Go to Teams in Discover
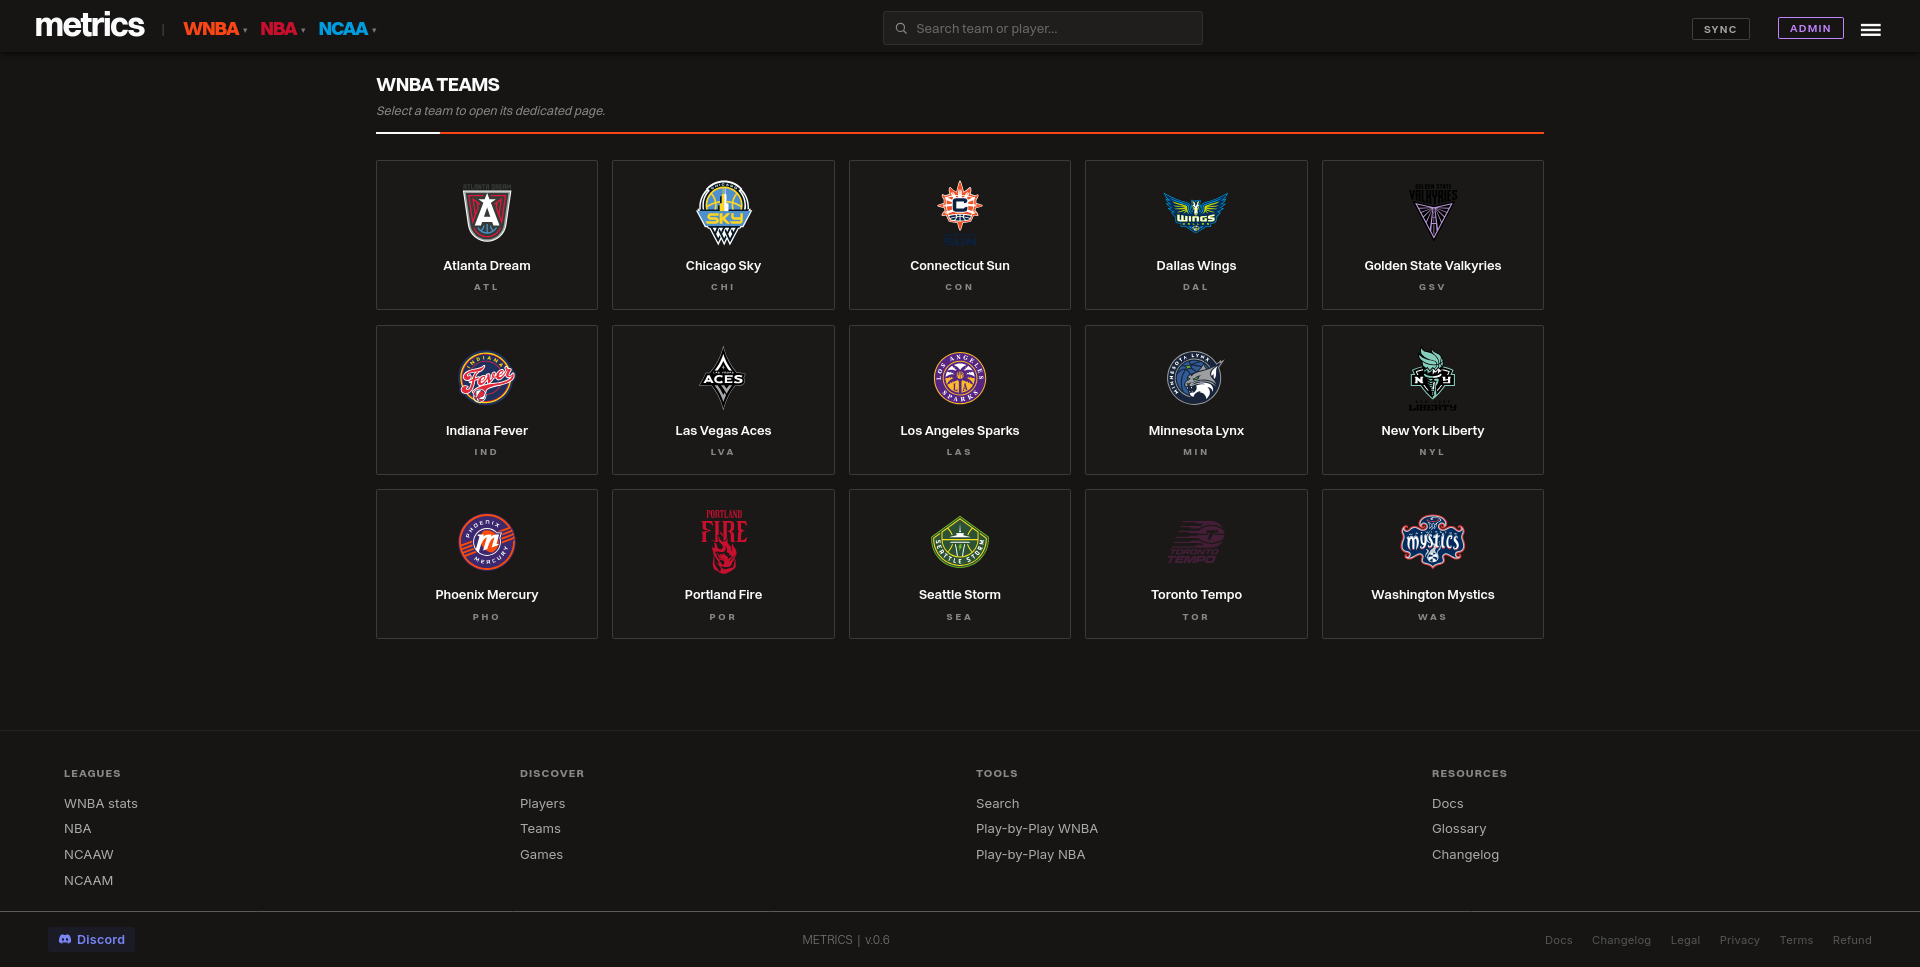The image size is (1920, 967). [540, 828]
